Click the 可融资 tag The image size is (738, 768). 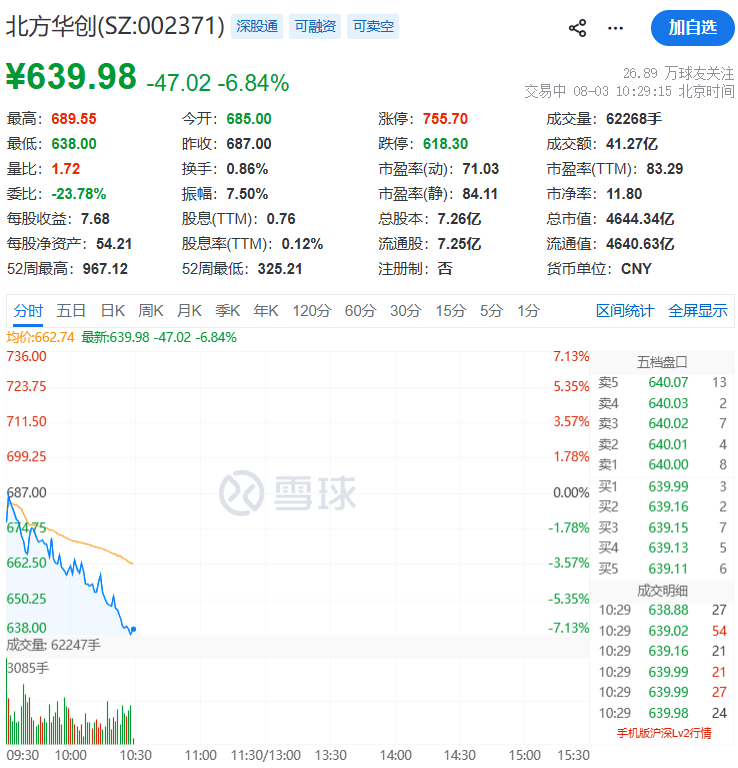coord(315,26)
